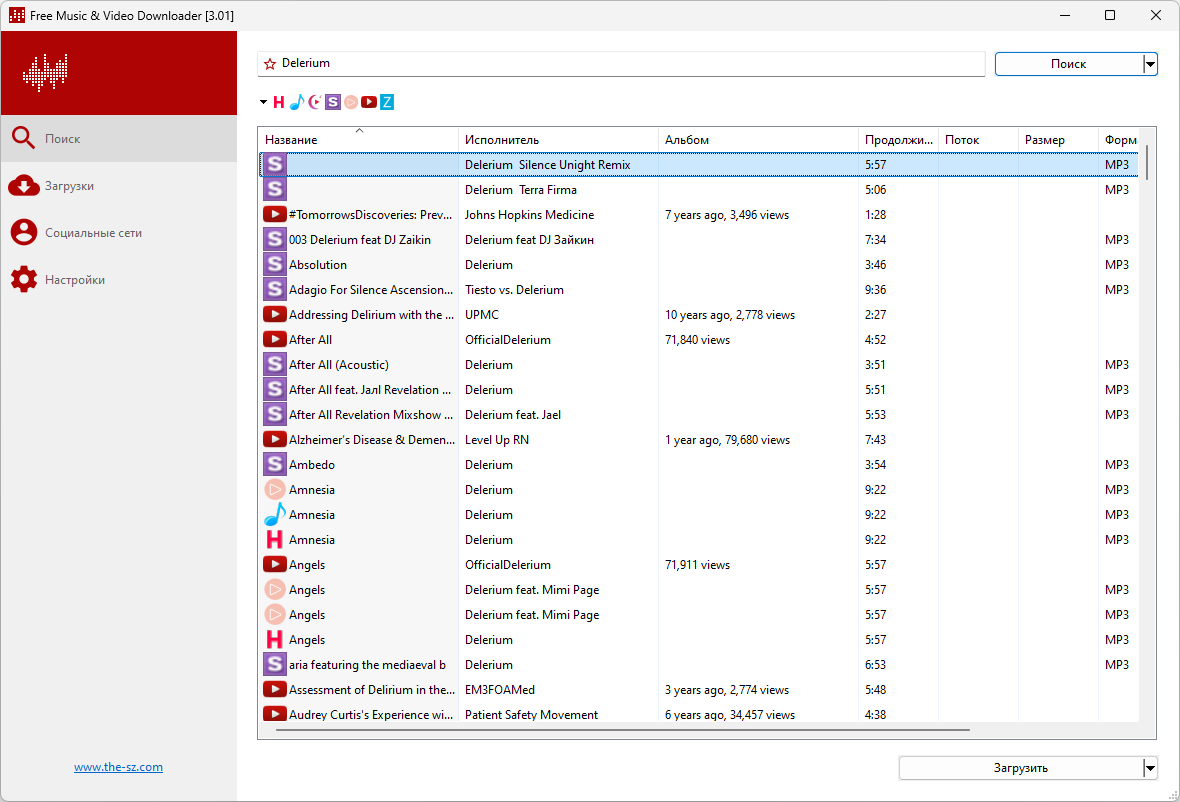Select the YouTube icon for After All
The width and height of the screenshot is (1180, 802).
275,339
